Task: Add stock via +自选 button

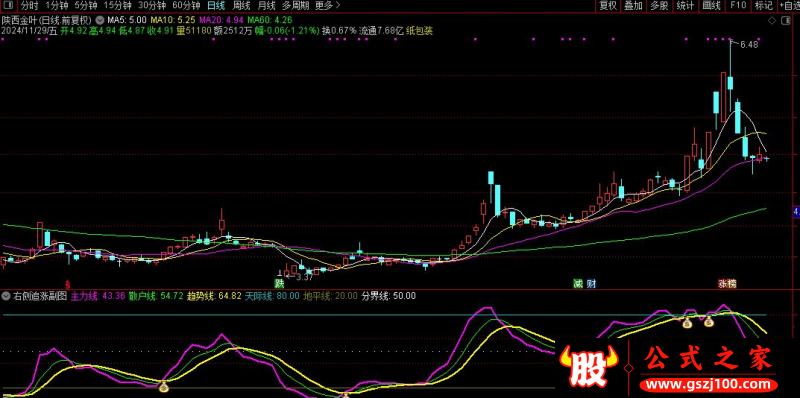Action: pos(790,6)
